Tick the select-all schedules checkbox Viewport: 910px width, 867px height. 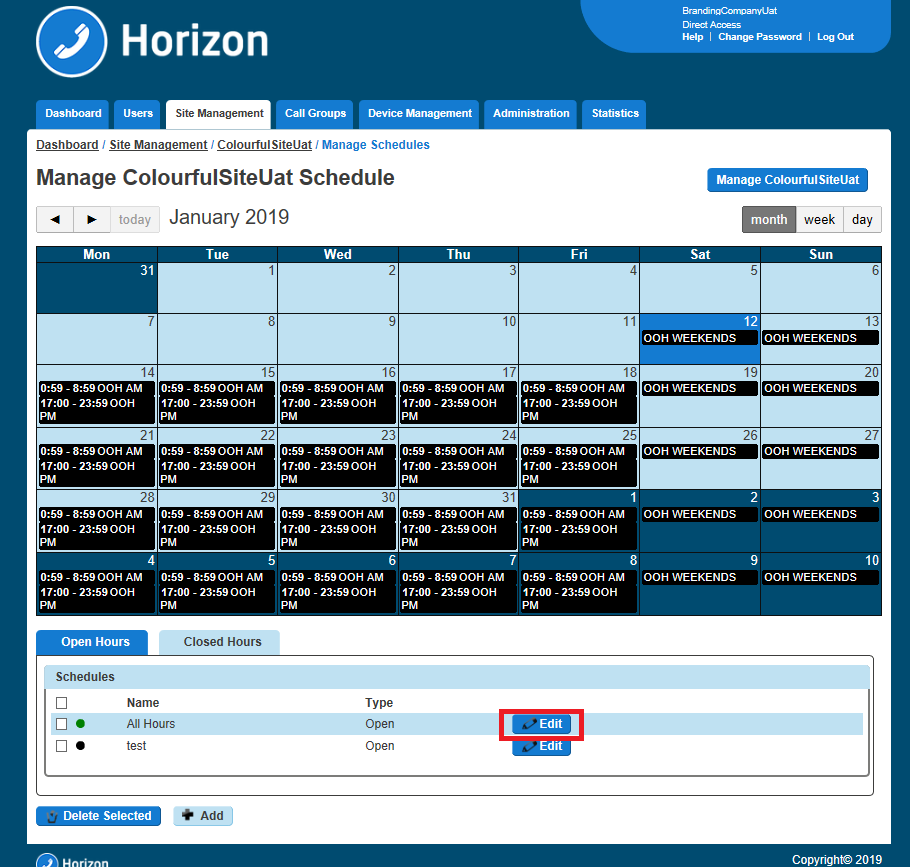pyautogui.click(x=62, y=703)
